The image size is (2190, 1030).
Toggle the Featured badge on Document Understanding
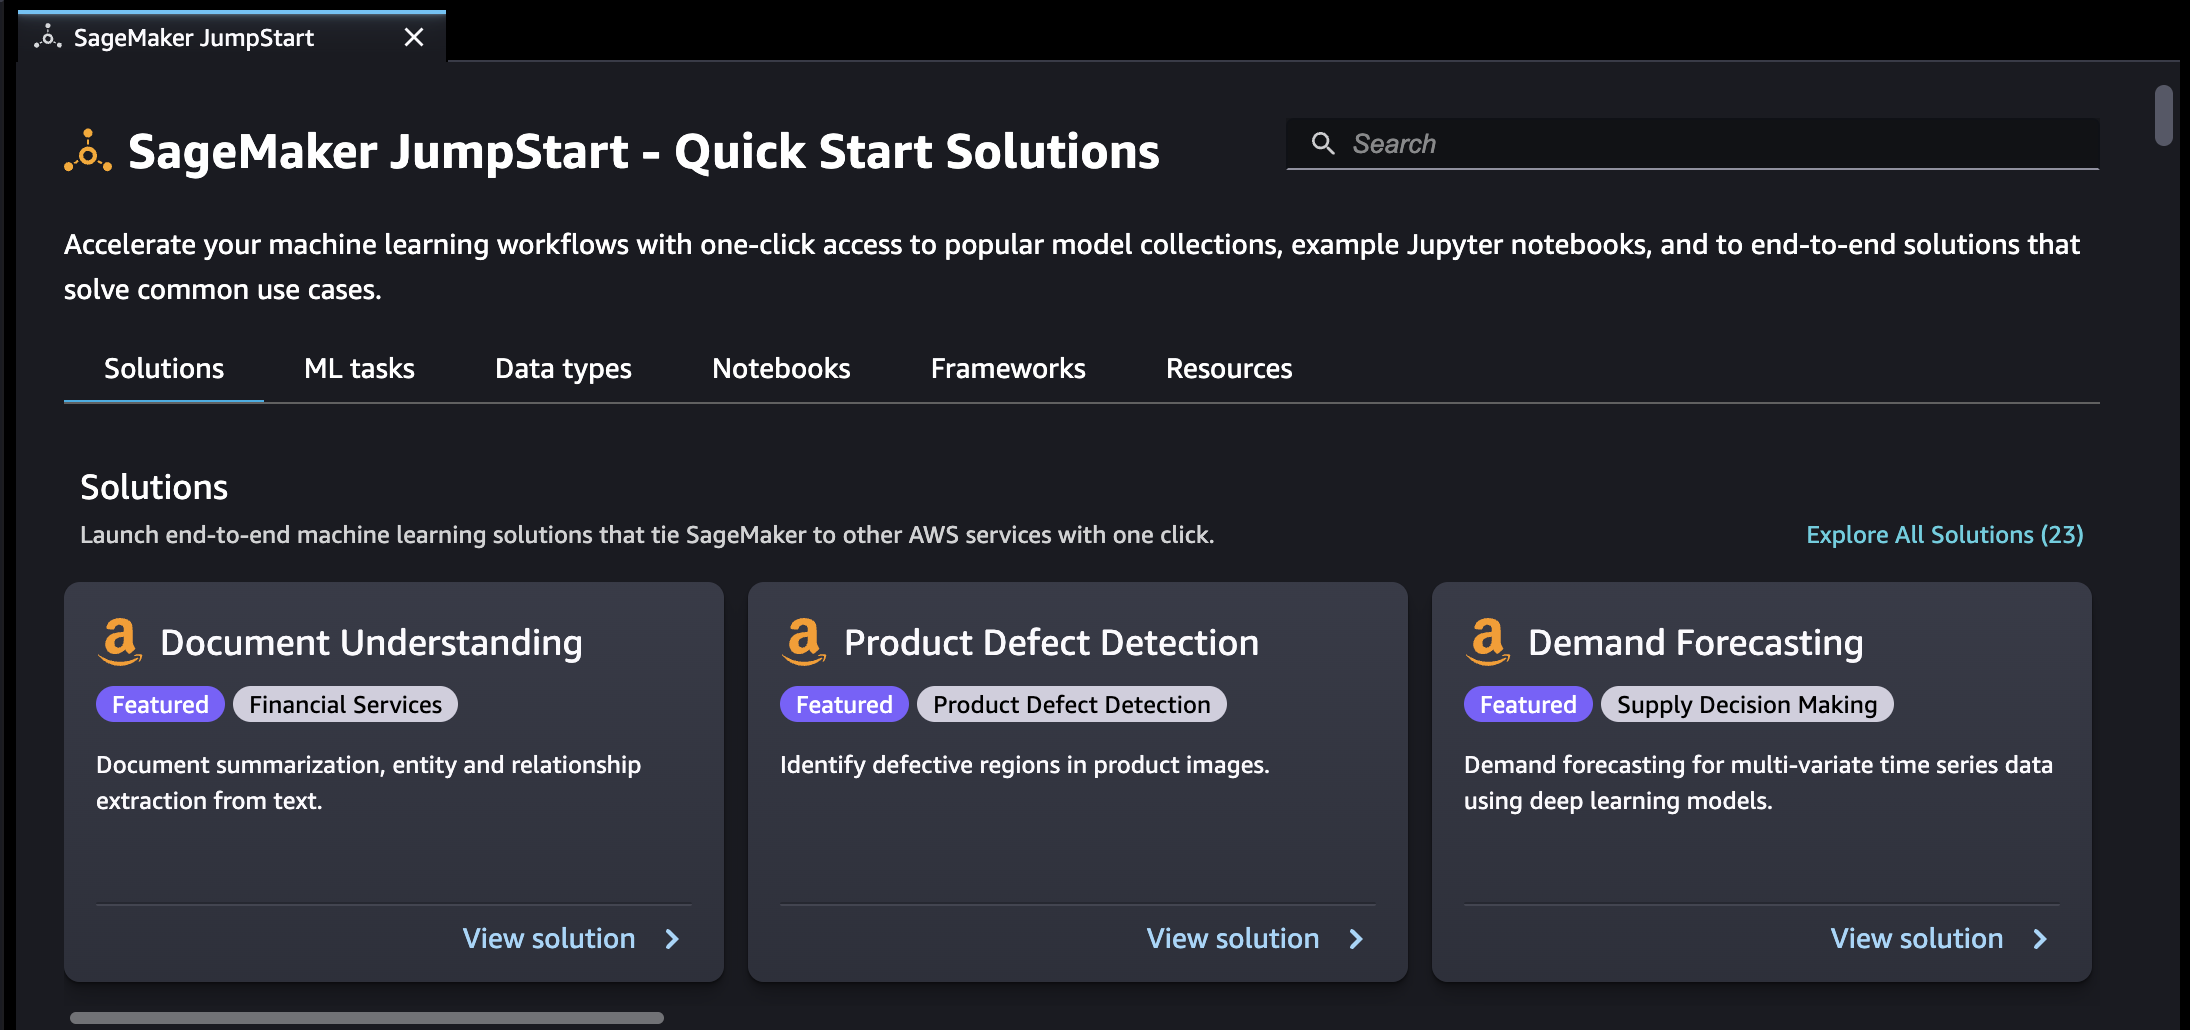coord(160,703)
